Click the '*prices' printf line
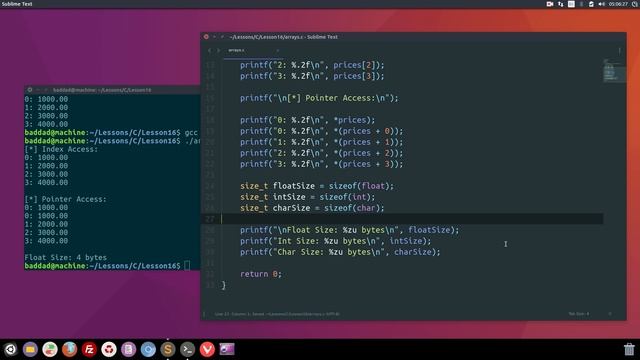This screenshot has width=640, height=360. point(307,120)
